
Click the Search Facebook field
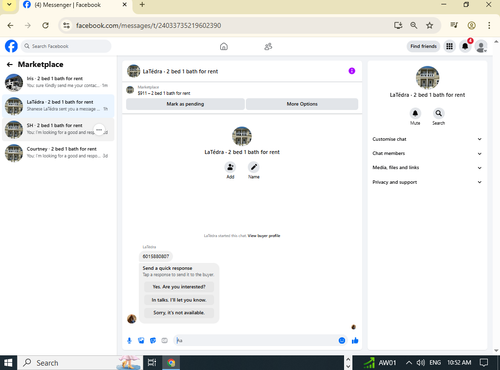pos(66,46)
